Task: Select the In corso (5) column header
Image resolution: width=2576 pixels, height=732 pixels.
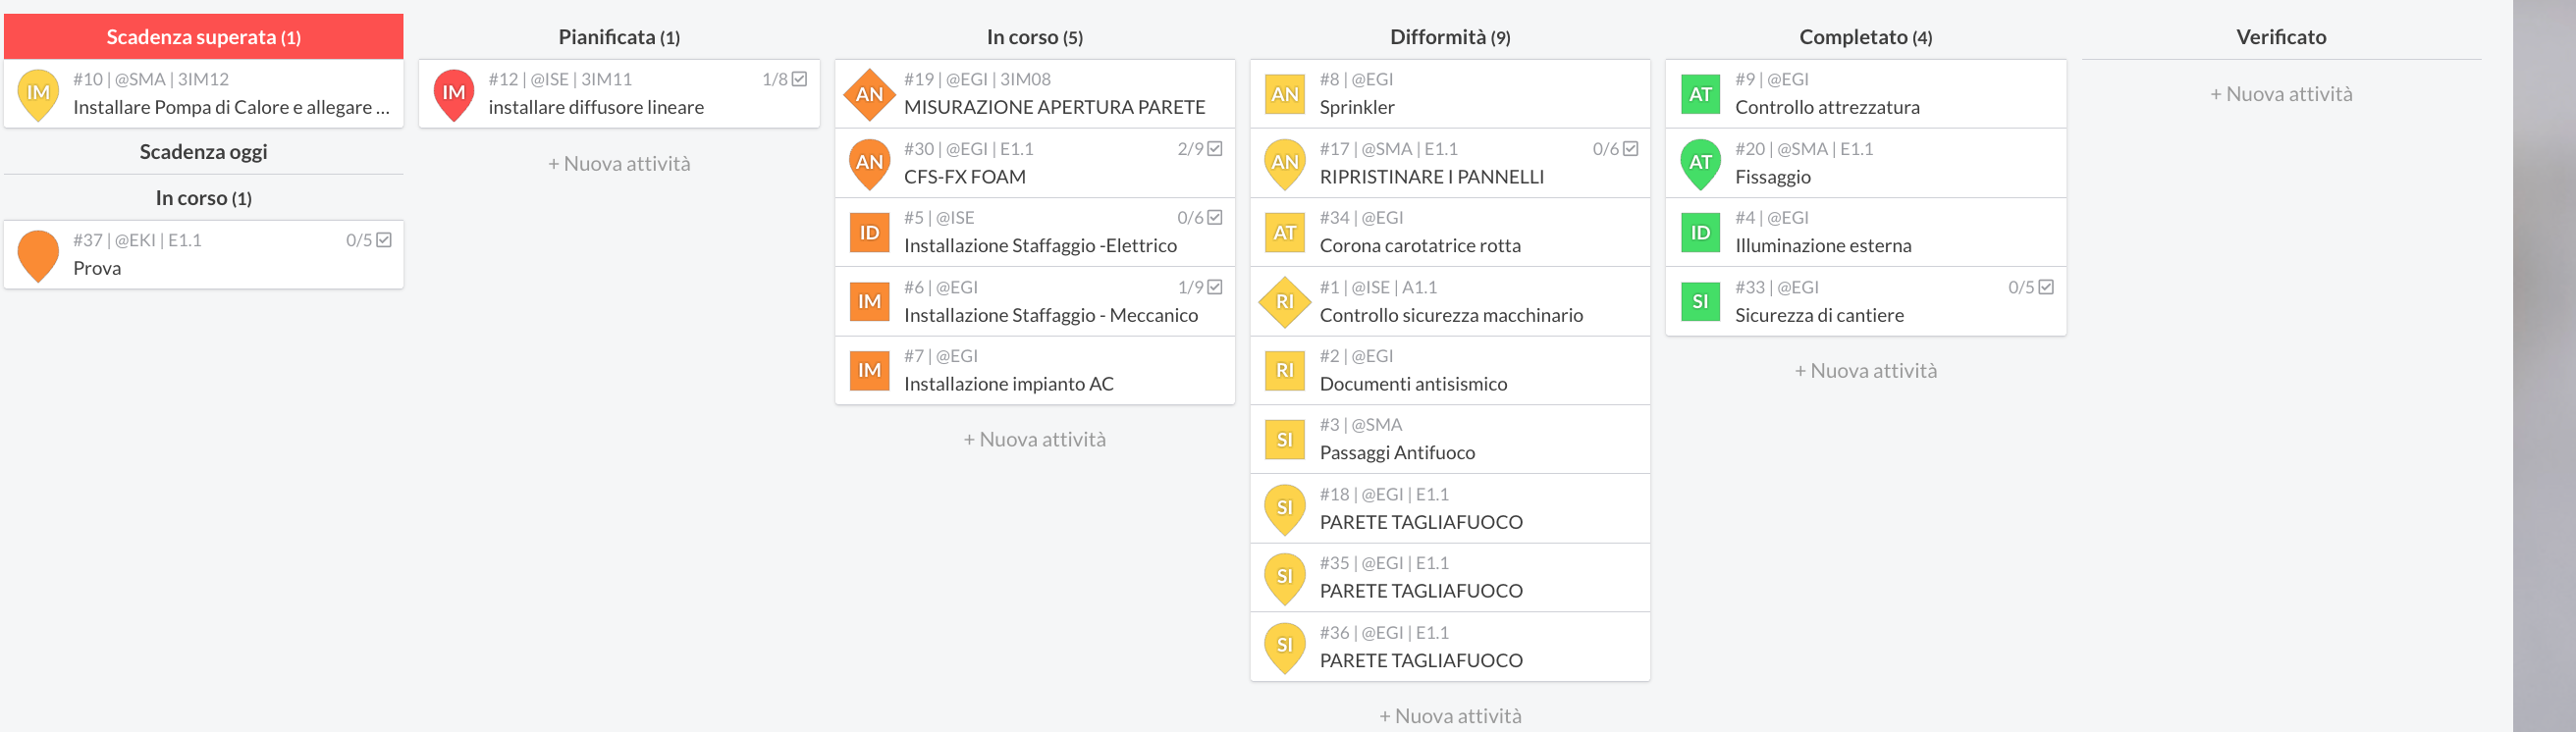Action: [x=1035, y=37]
